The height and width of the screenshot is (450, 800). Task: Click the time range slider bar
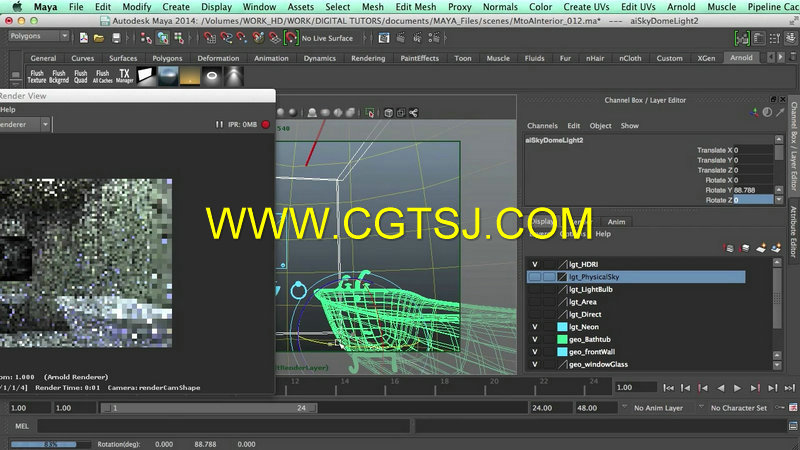click(208, 408)
